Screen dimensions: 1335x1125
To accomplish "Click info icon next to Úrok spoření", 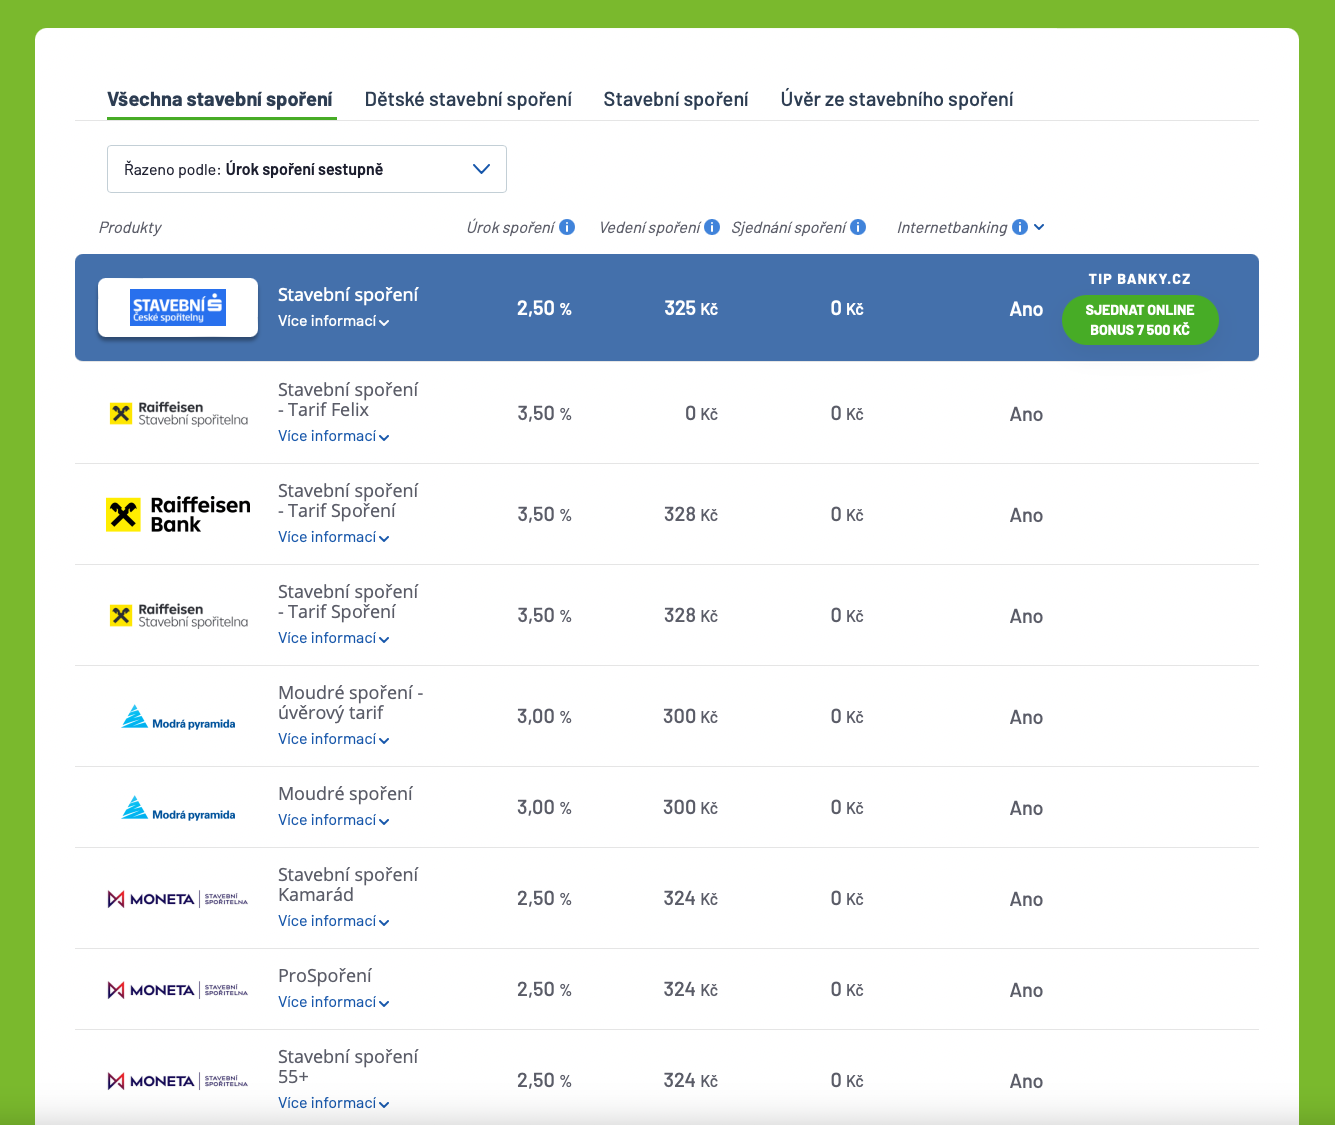I will 567,227.
